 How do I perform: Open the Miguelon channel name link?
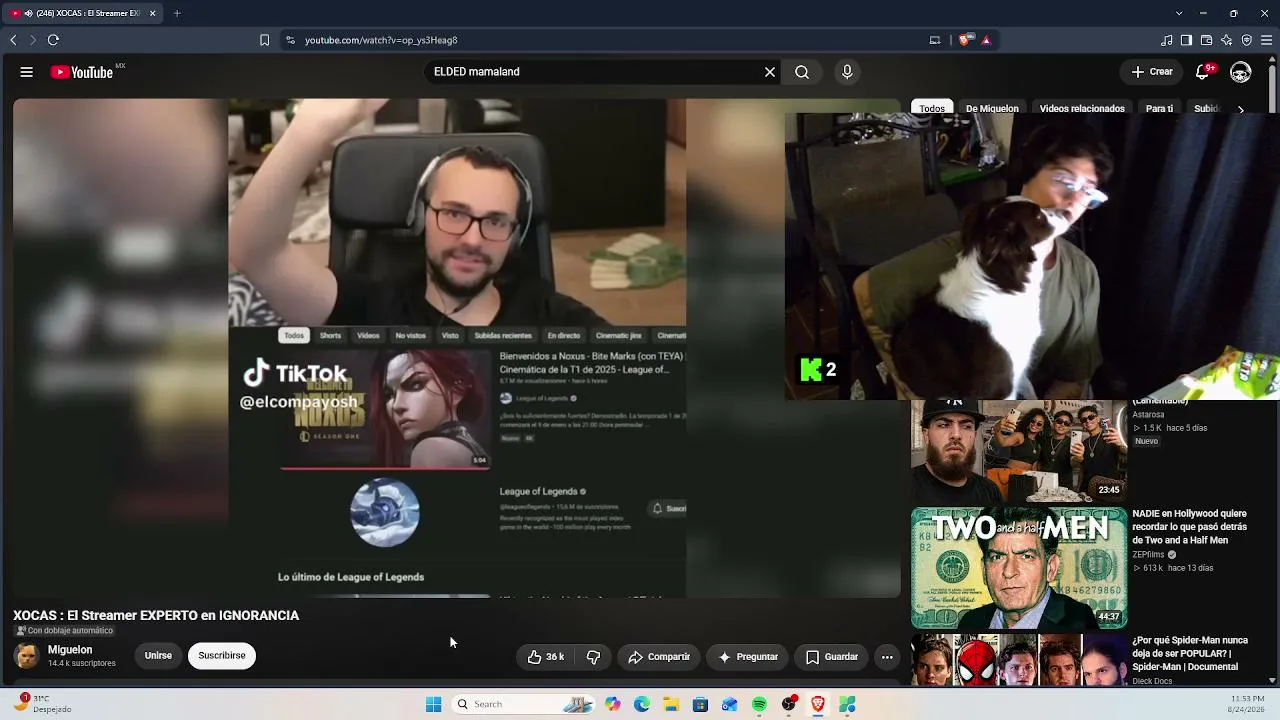[x=70, y=650]
